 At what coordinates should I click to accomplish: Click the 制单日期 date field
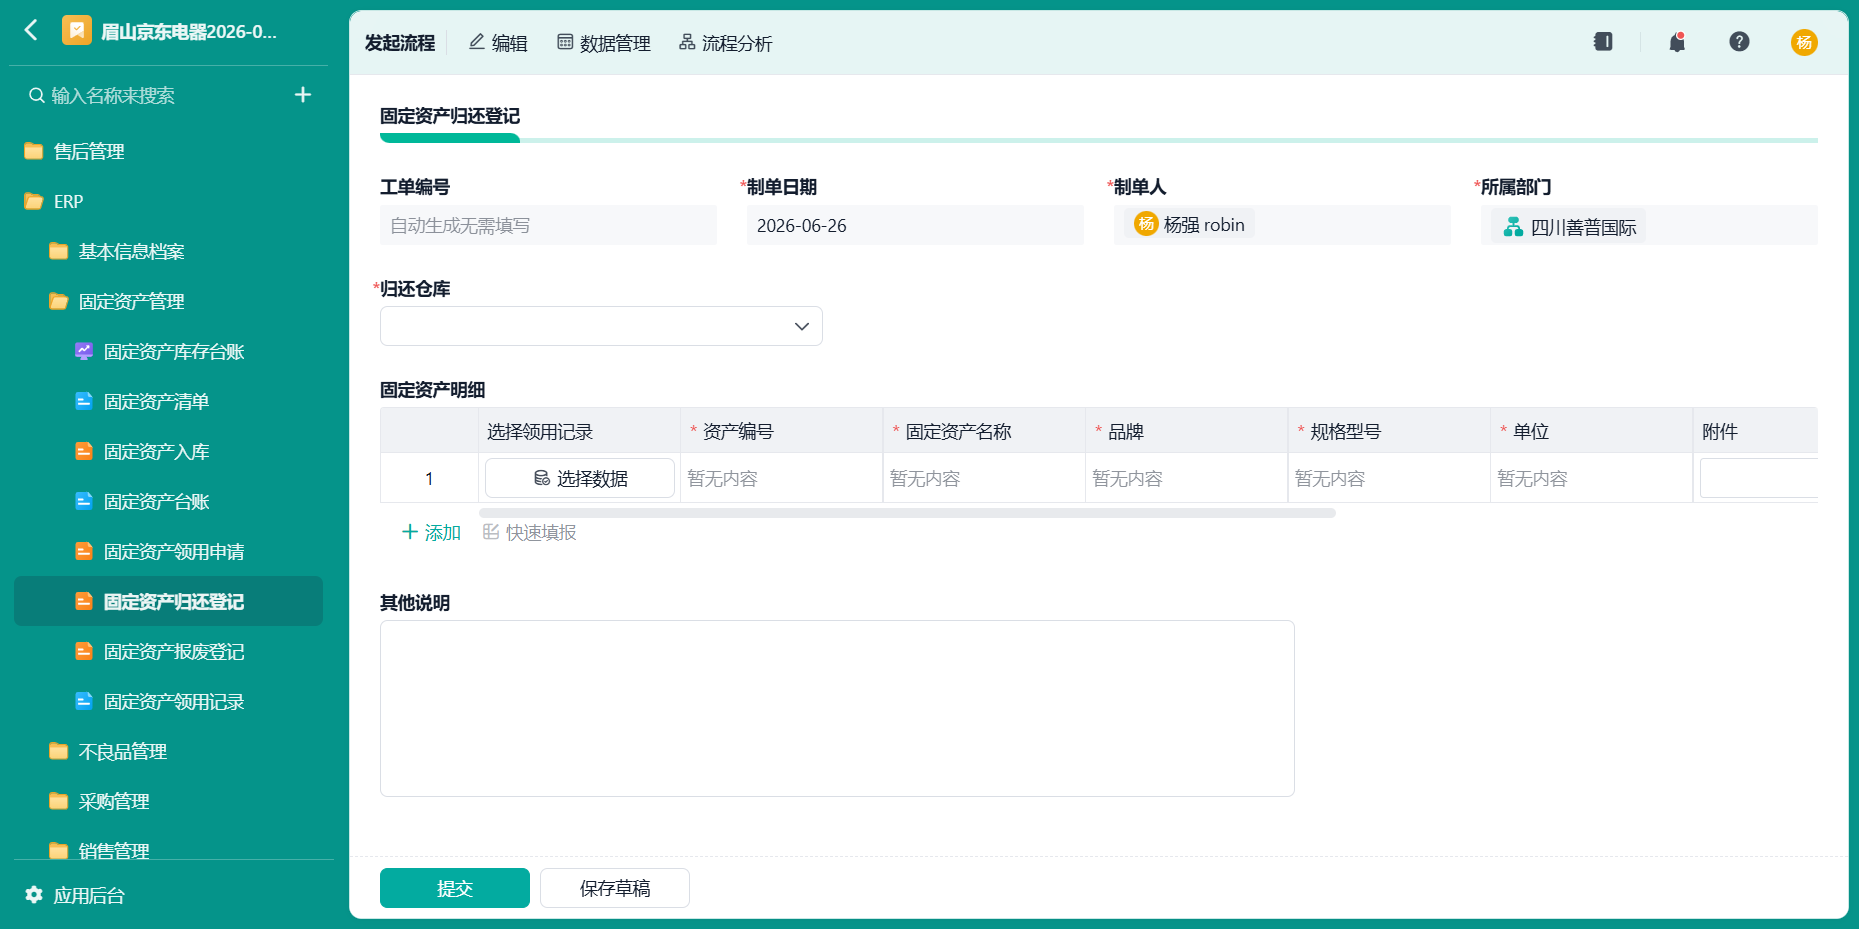(x=915, y=225)
